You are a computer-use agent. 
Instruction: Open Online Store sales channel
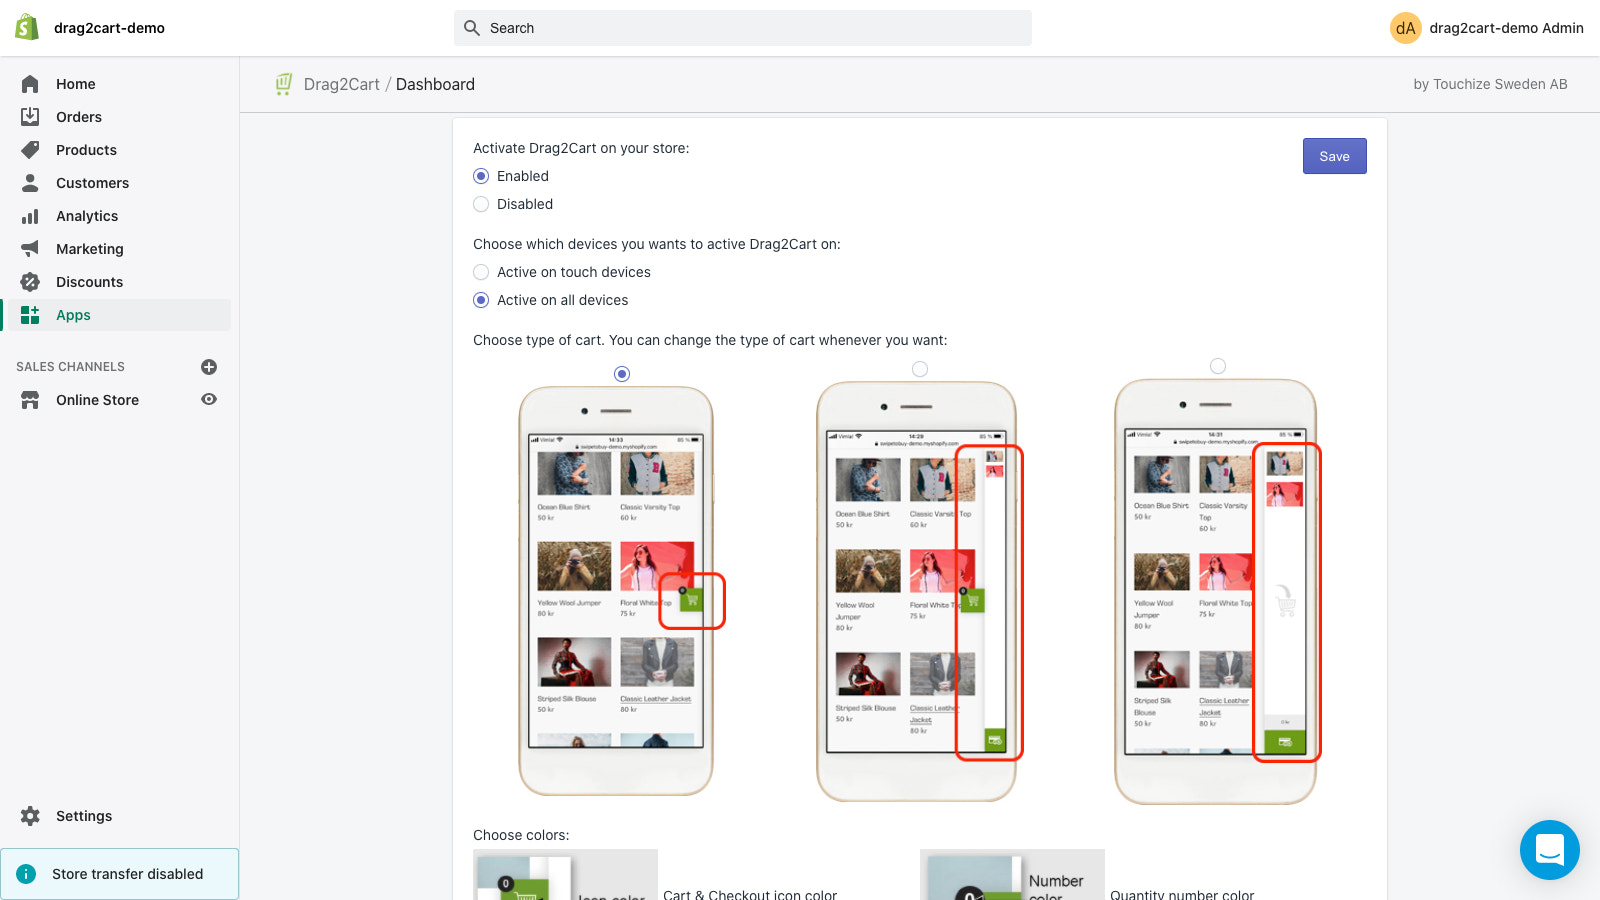pos(97,400)
